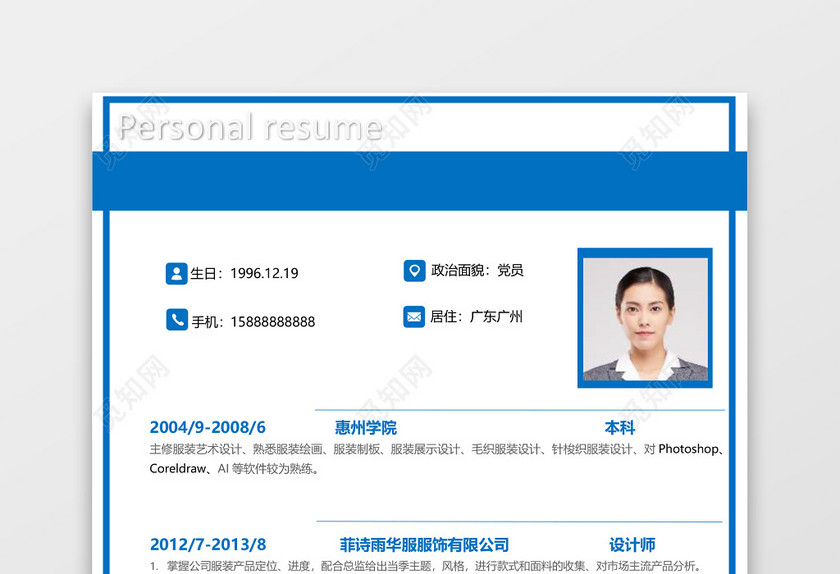Click the line starting '1. 掌握公司服装产品定位'
The width and height of the screenshot is (840, 574).
click(x=426, y=566)
